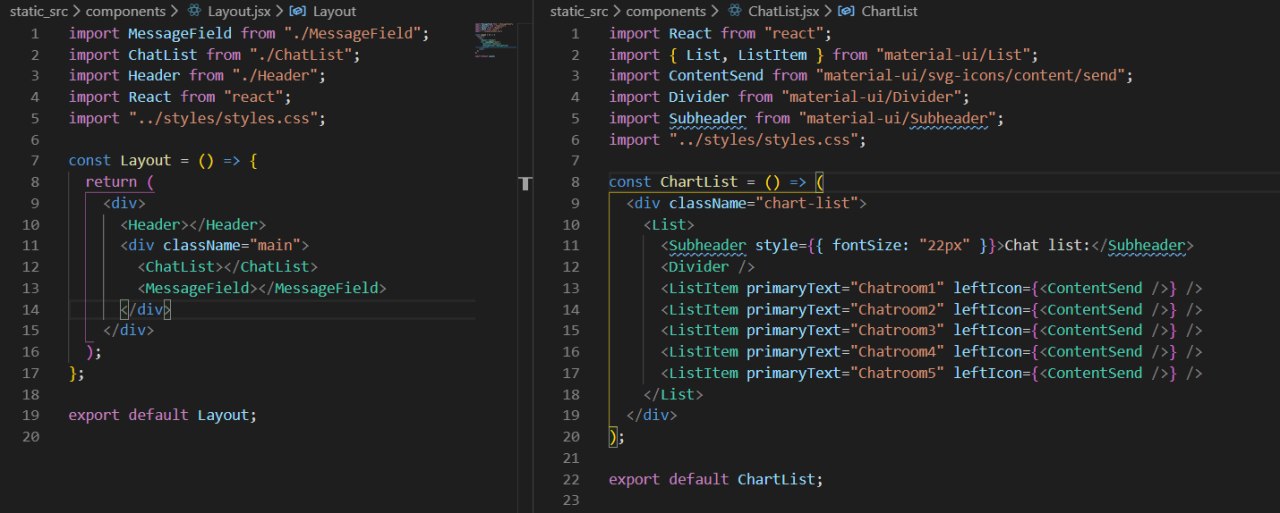Click the primaryText="Chatroom4" attribute
1280x513 pixels.
845,351
